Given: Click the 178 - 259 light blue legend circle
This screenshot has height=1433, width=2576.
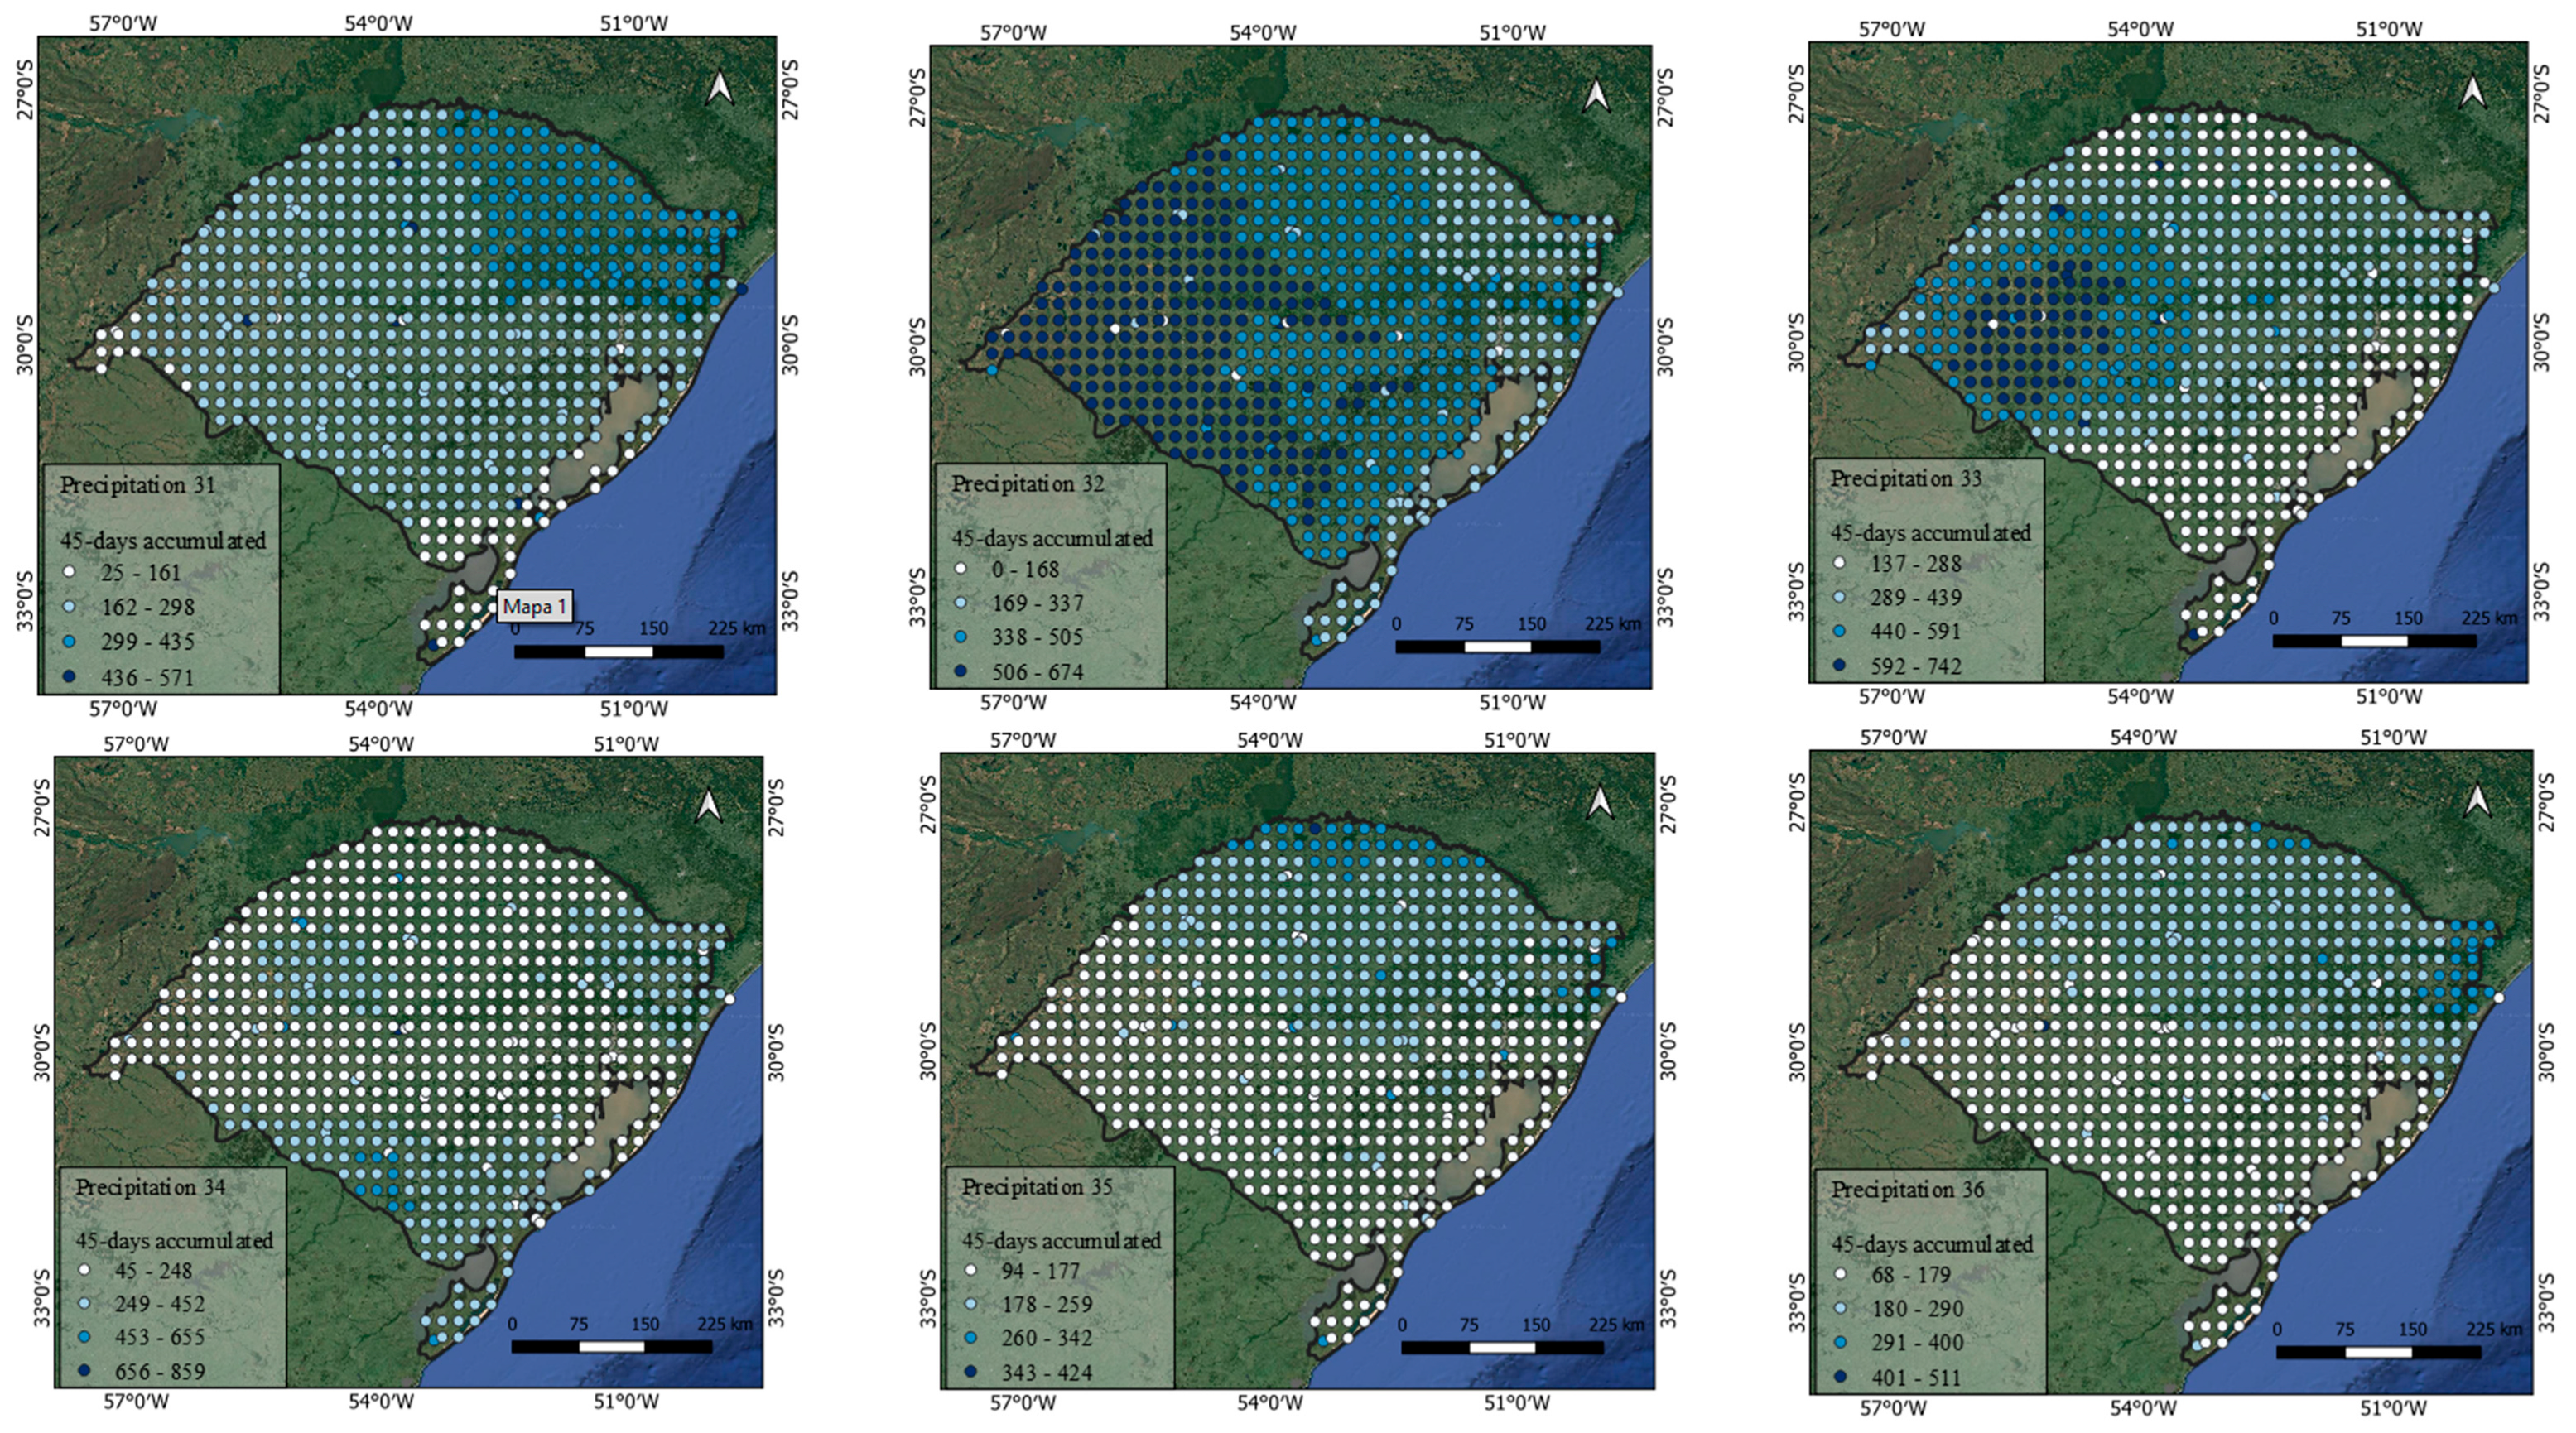Looking at the screenshot, I should click(x=972, y=1304).
